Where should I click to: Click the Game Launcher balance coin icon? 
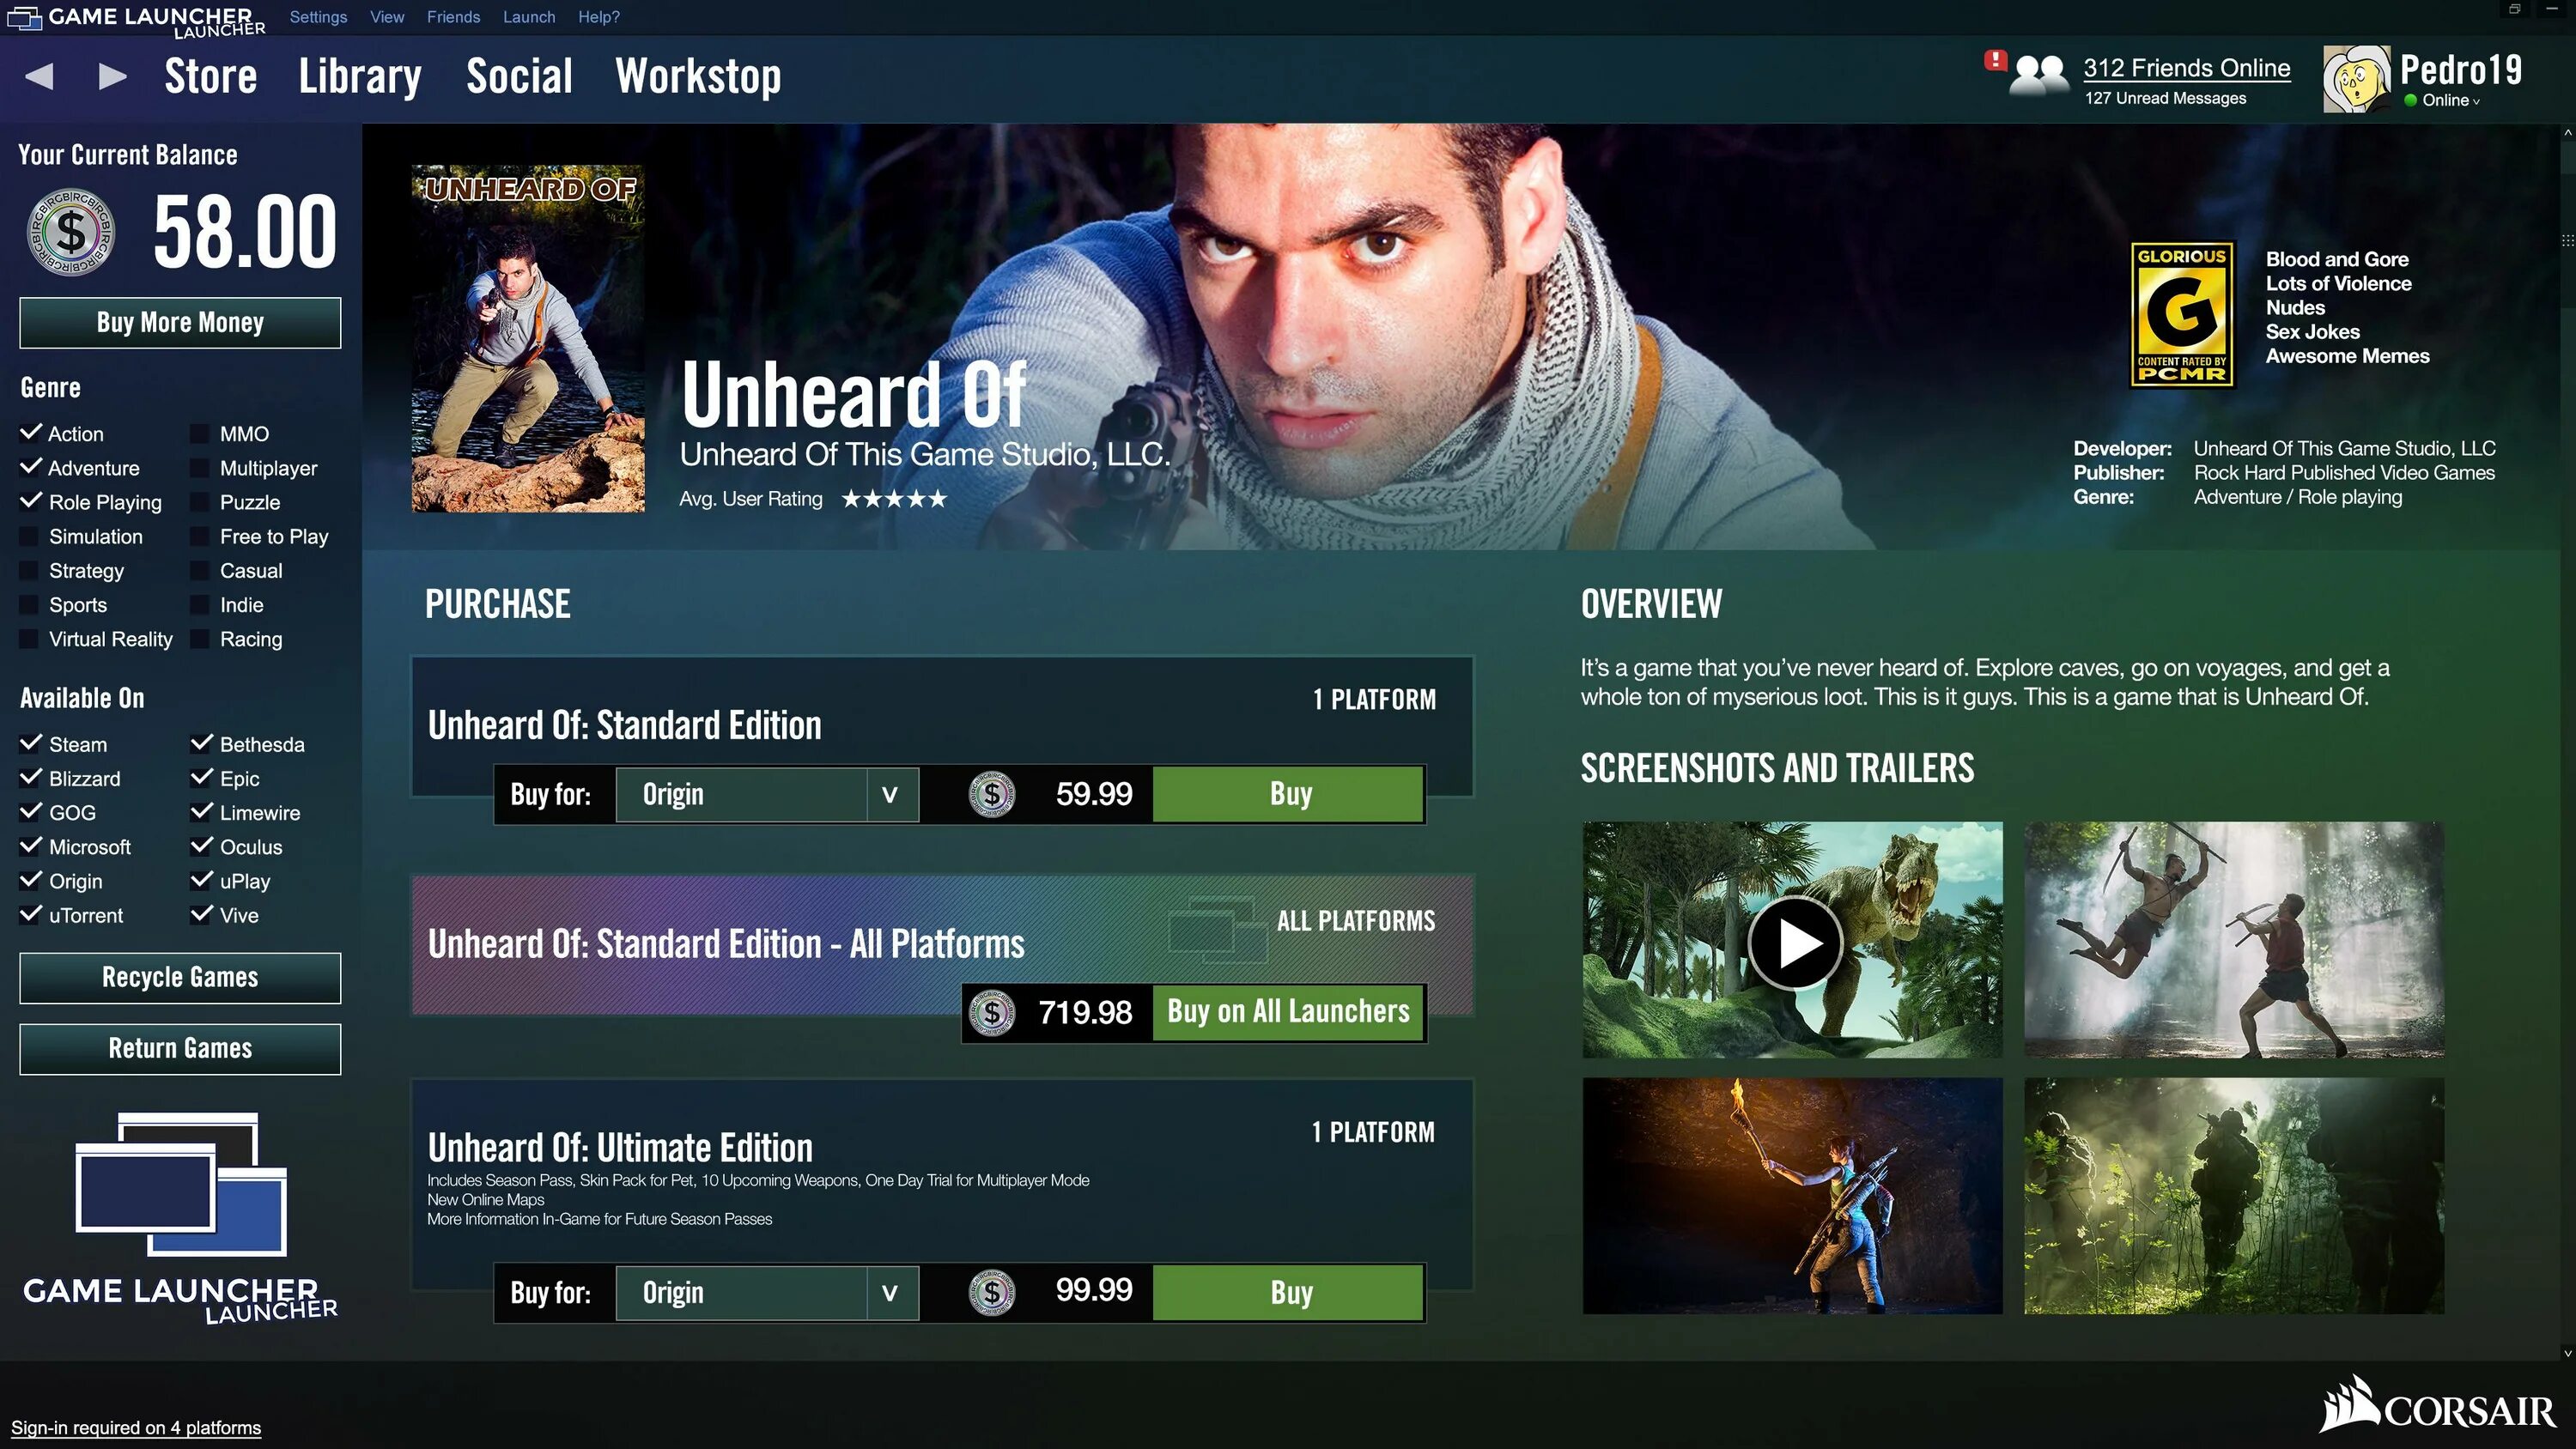pyautogui.click(x=70, y=232)
